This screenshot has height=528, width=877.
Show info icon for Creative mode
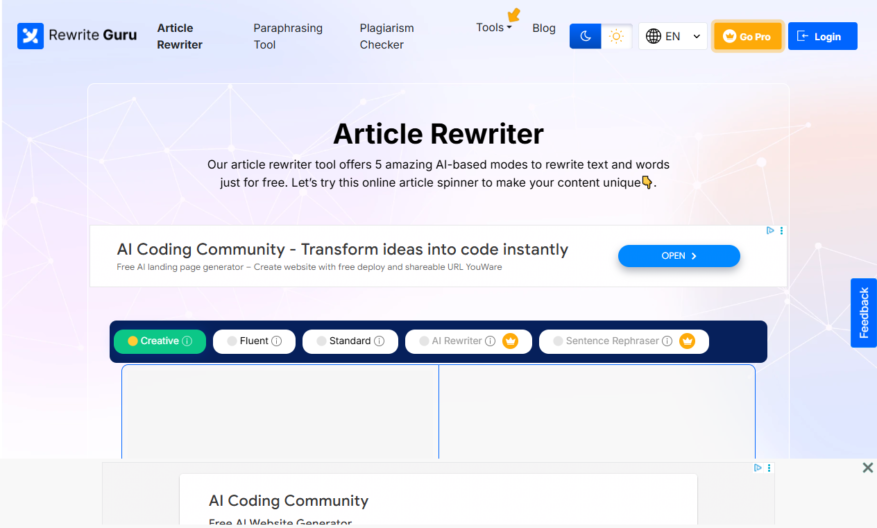(187, 341)
